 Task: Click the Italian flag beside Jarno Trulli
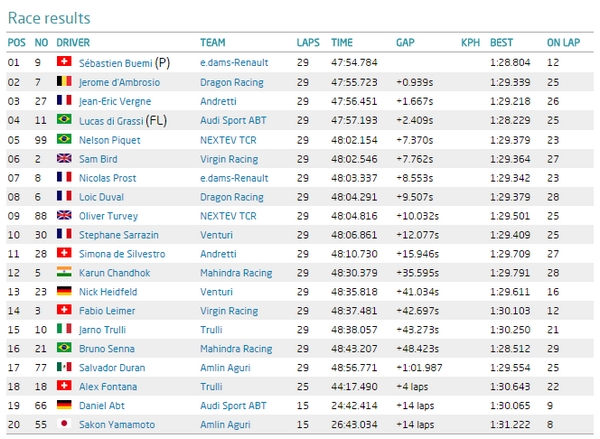point(64,328)
